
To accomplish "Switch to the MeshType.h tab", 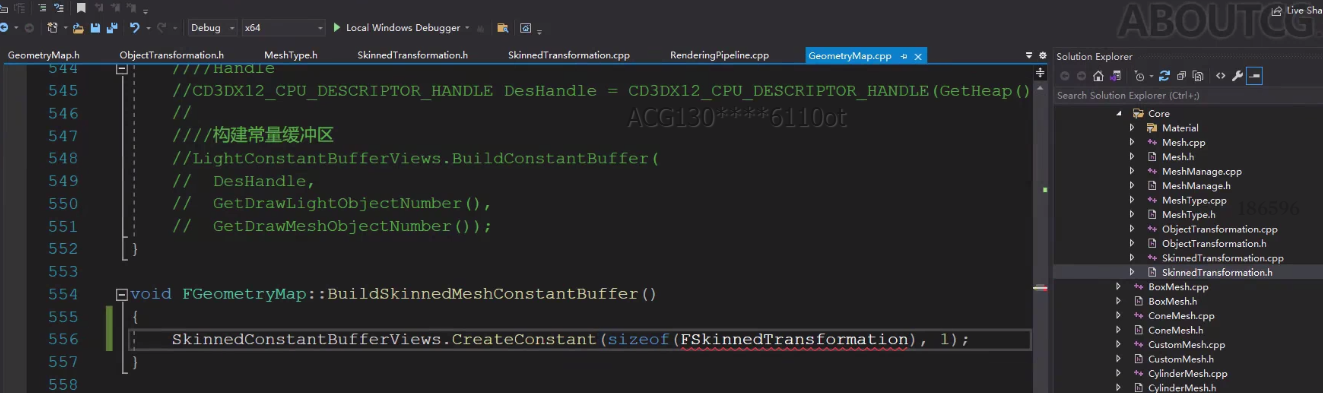I will coord(290,56).
